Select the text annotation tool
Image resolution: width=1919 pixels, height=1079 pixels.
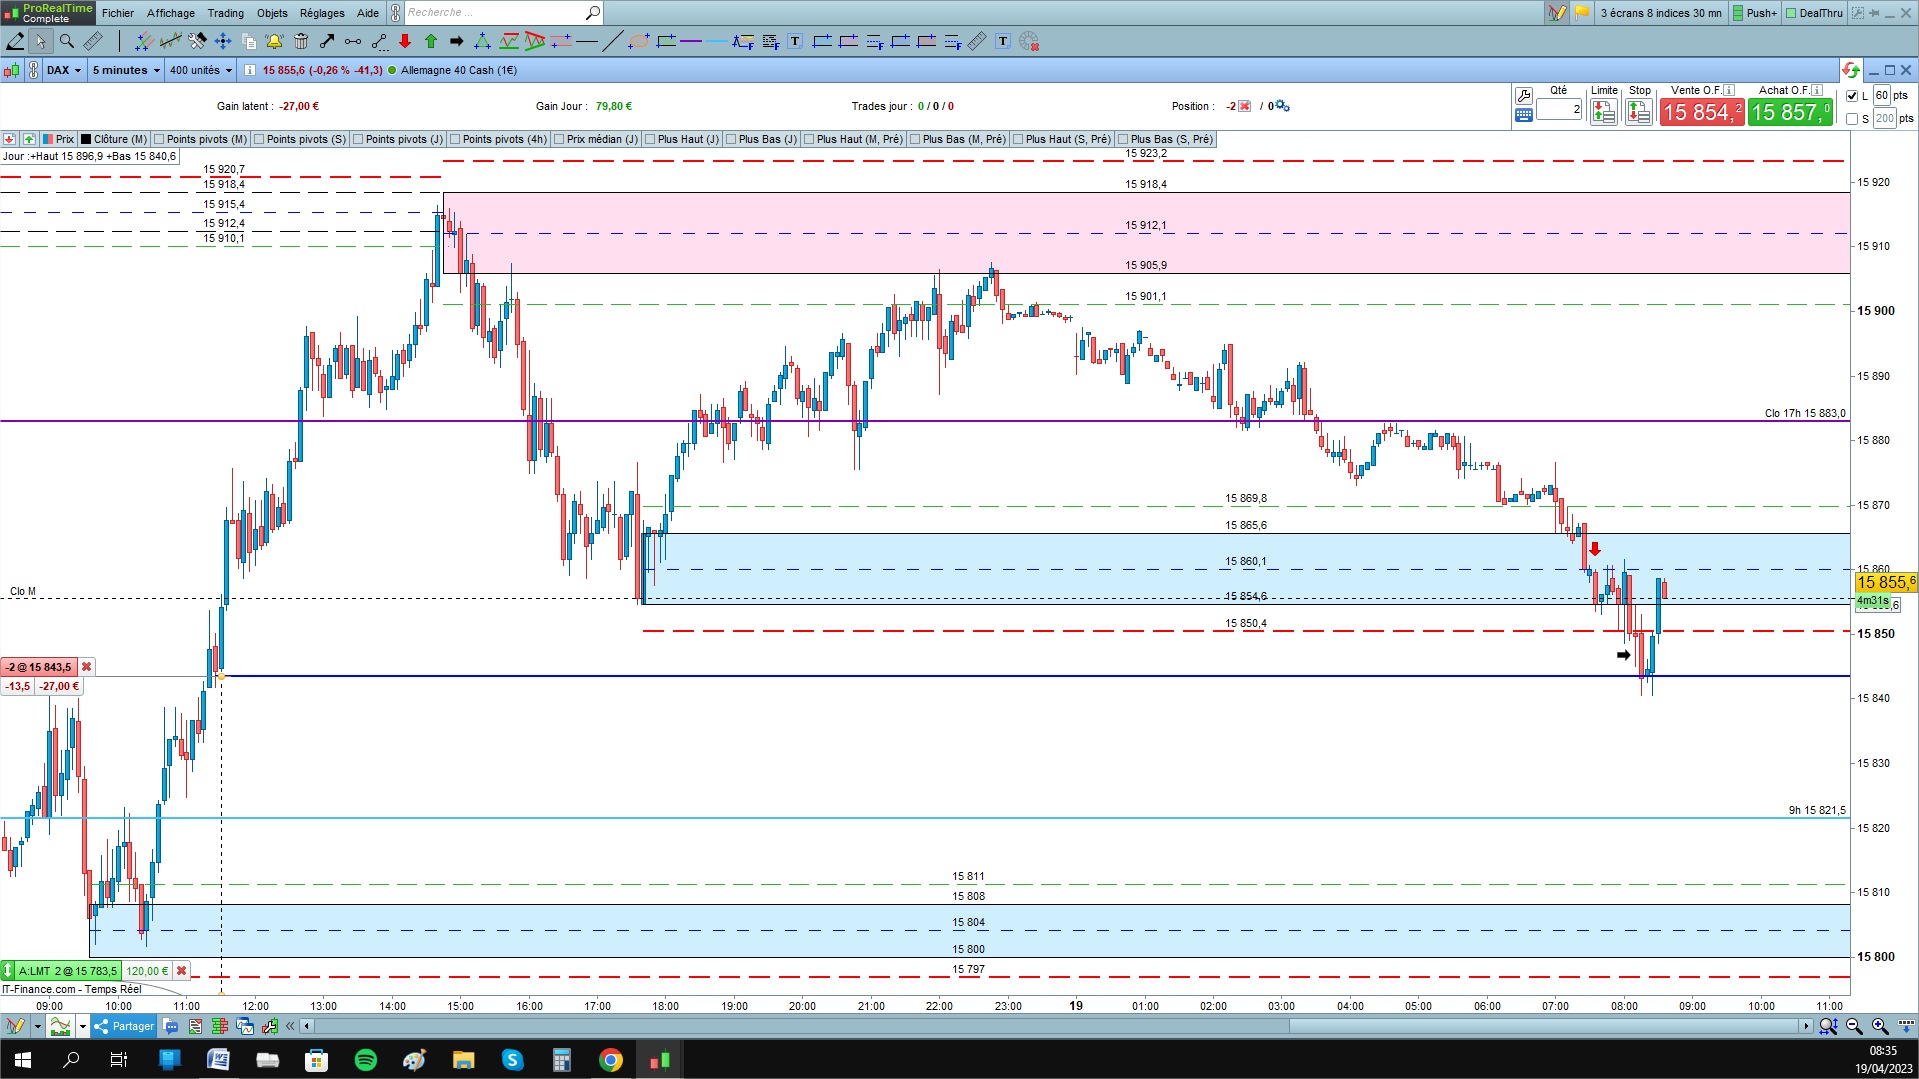(795, 41)
